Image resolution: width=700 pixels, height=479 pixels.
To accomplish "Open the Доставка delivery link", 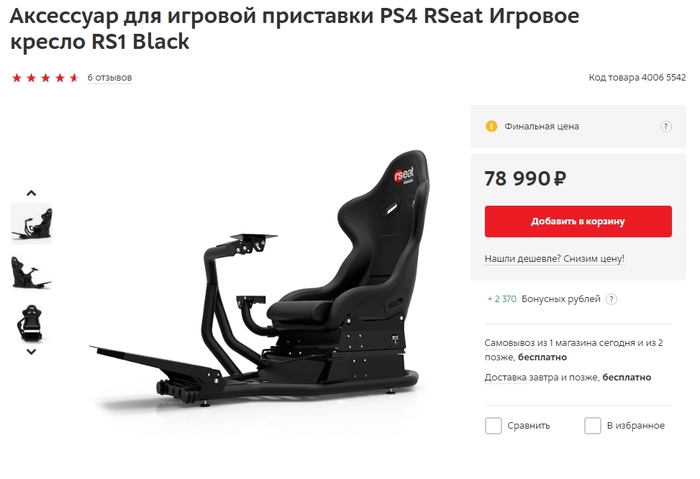I will (x=505, y=377).
